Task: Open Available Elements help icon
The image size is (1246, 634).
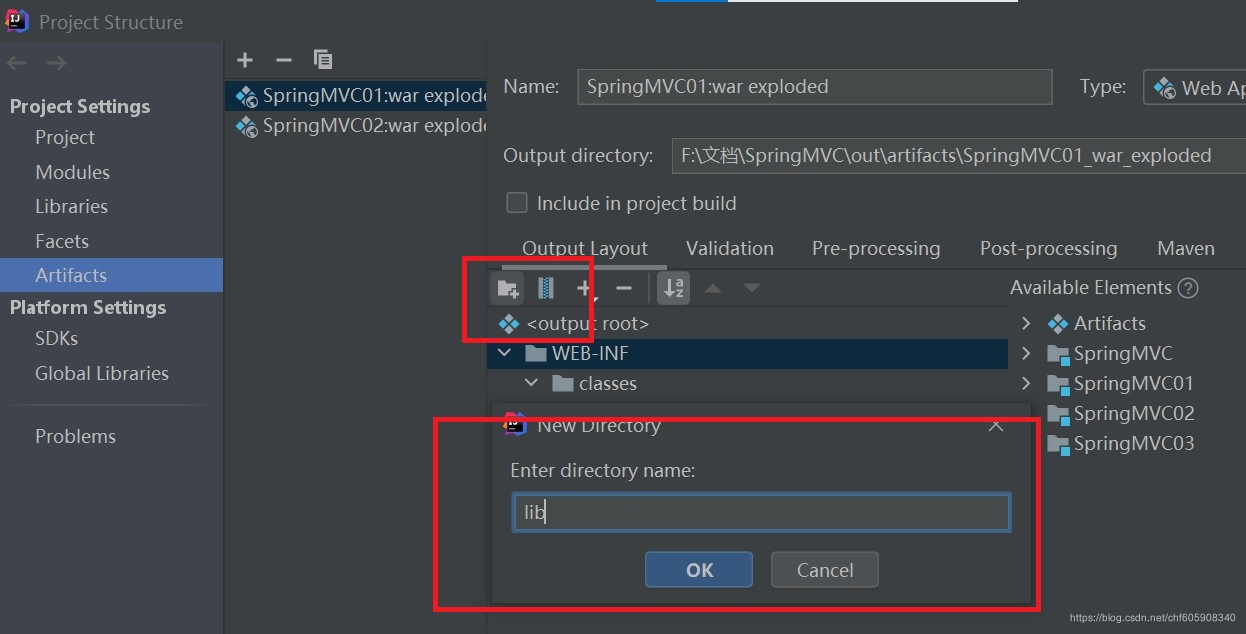Action: click(1188, 288)
